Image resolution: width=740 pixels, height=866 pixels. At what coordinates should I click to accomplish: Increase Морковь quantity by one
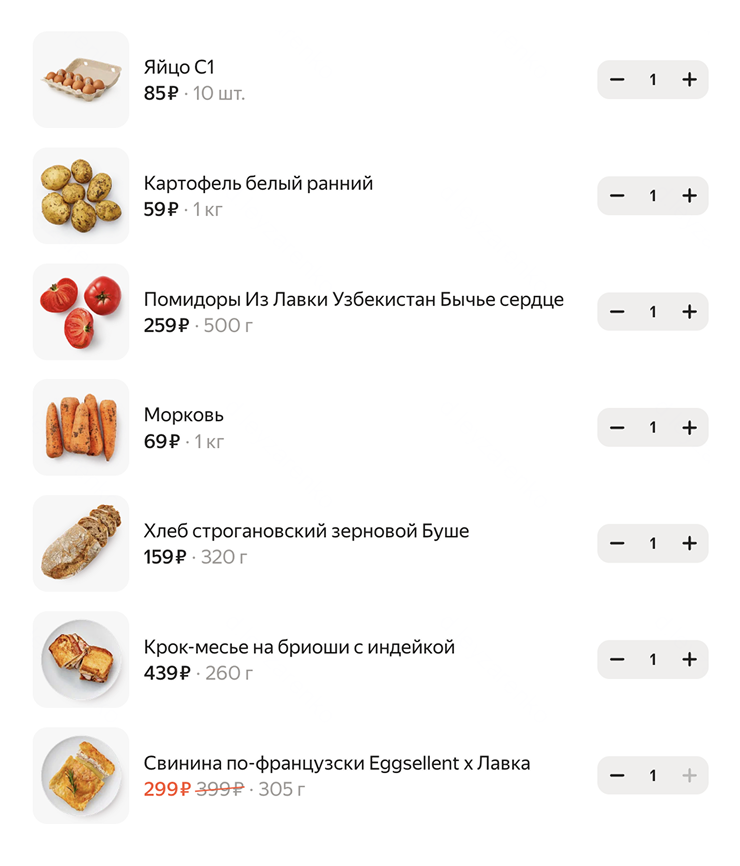point(689,428)
